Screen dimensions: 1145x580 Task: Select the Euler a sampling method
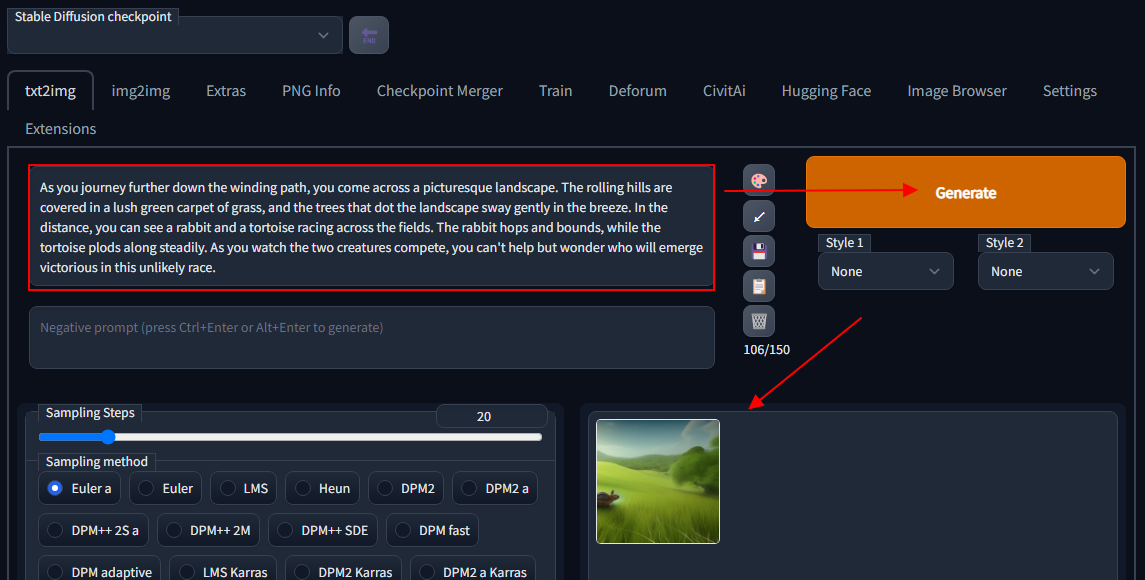click(80, 488)
